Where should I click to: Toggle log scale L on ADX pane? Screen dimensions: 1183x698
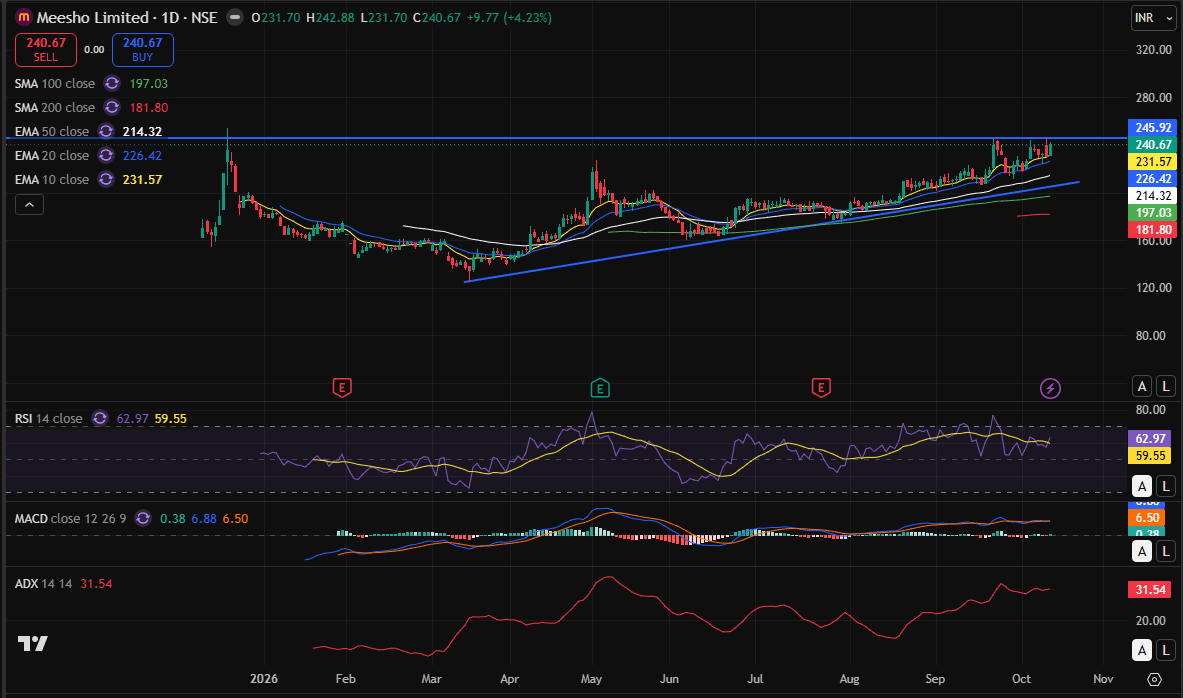click(1166, 650)
